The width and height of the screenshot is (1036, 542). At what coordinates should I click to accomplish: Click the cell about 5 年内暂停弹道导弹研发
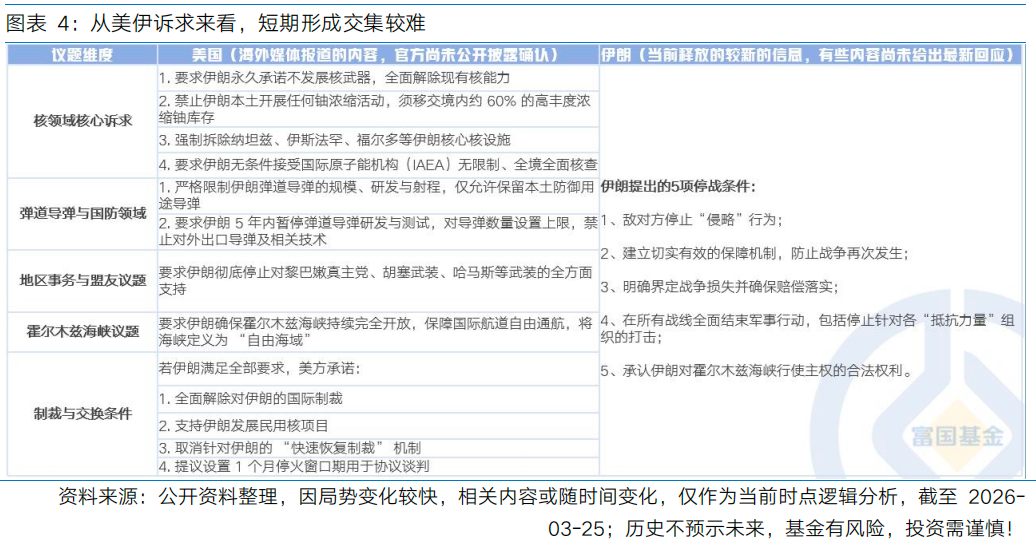(x=376, y=231)
